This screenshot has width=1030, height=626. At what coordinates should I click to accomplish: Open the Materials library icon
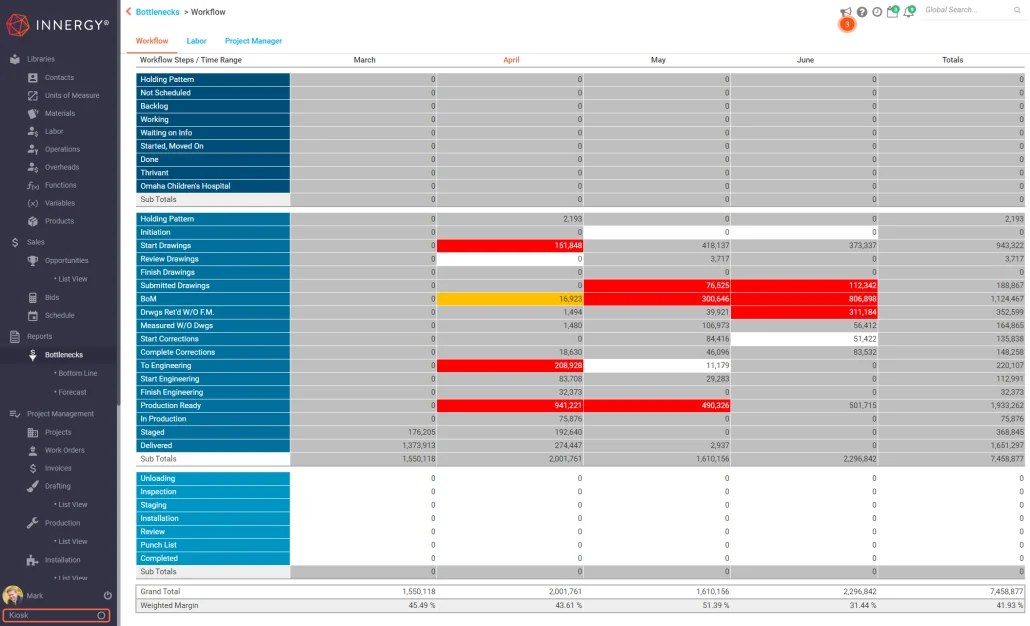(x=32, y=113)
